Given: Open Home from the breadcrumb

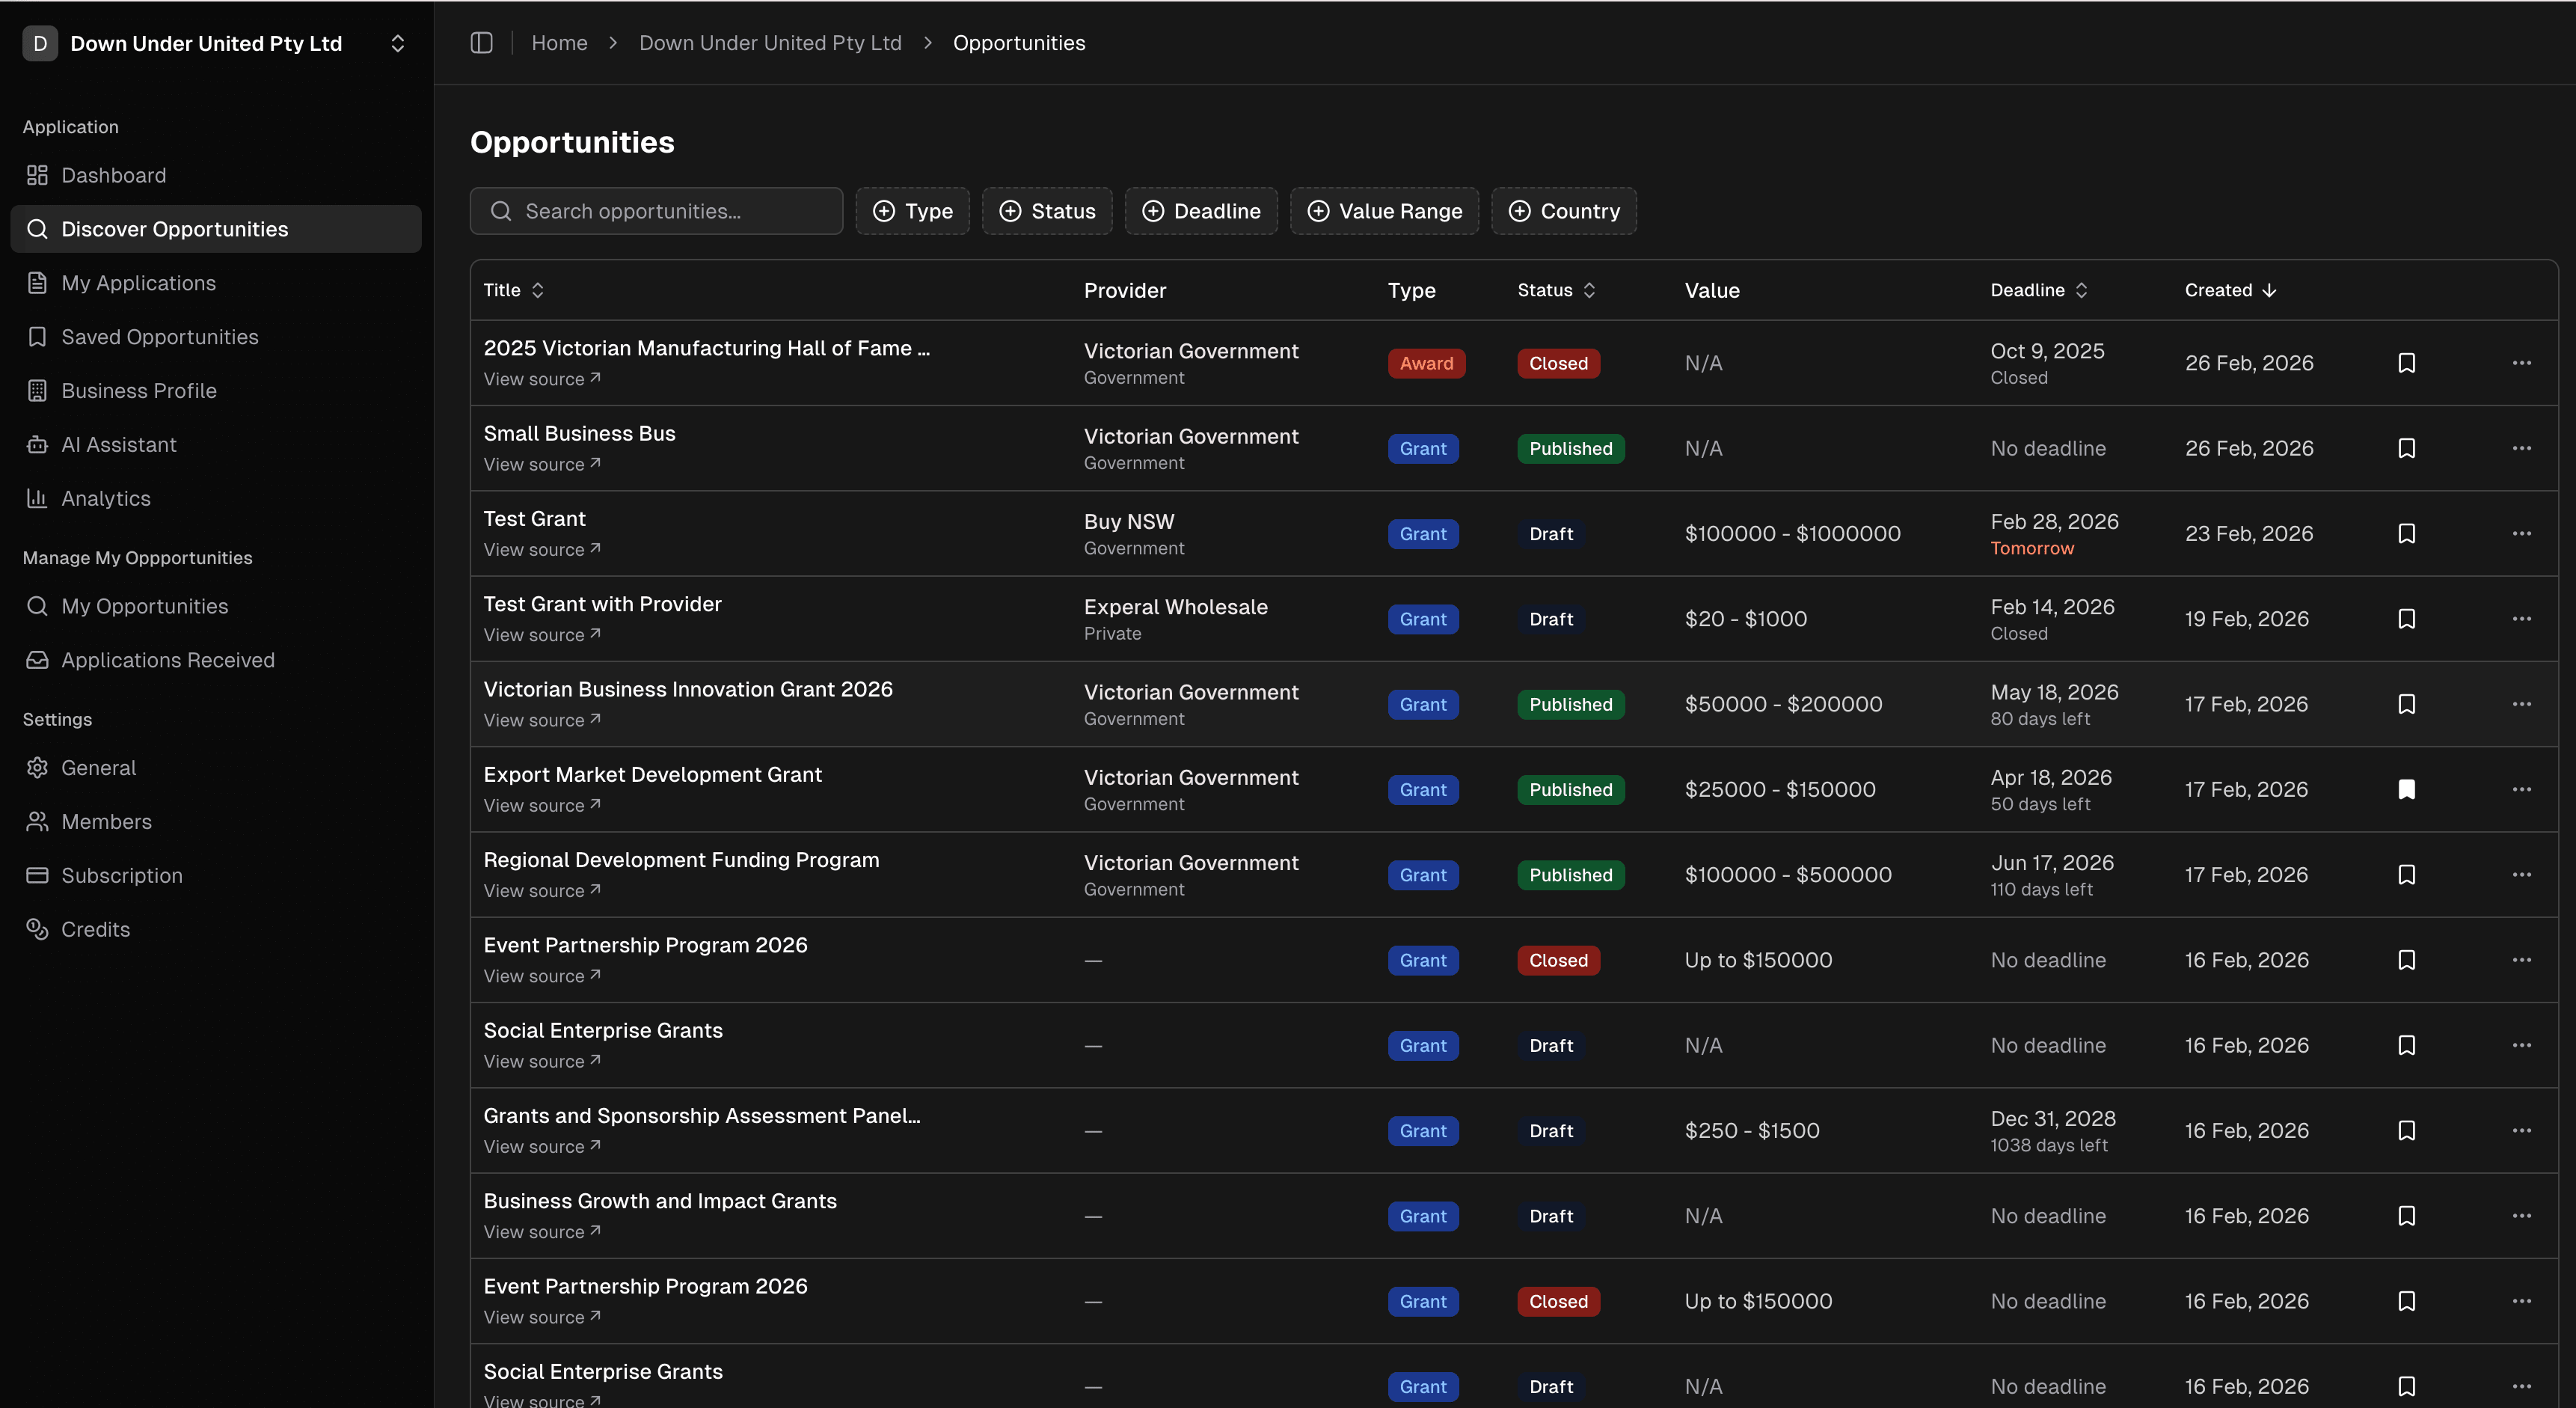Looking at the screenshot, I should [x=559, y=43].
